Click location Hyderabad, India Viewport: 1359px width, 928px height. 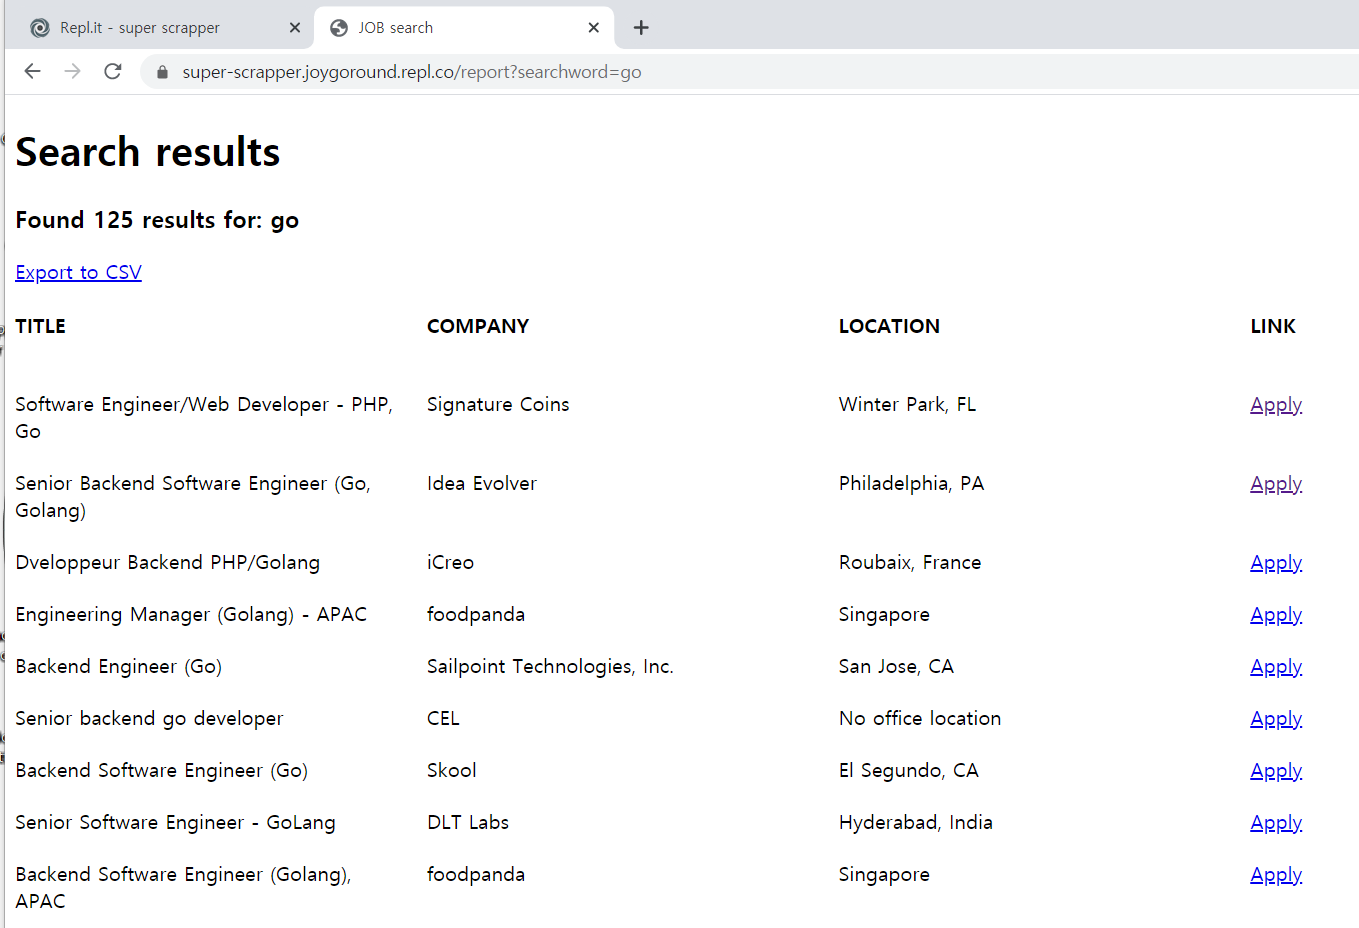tap(916, 822)
